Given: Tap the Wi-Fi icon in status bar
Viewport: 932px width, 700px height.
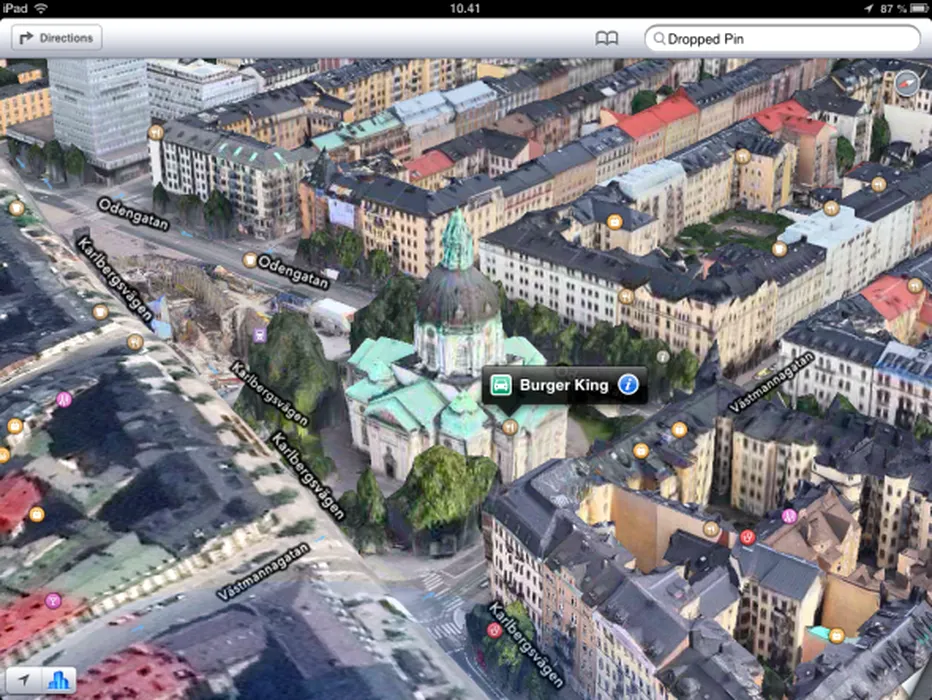Looking at the screenshot, I should 41,8.
